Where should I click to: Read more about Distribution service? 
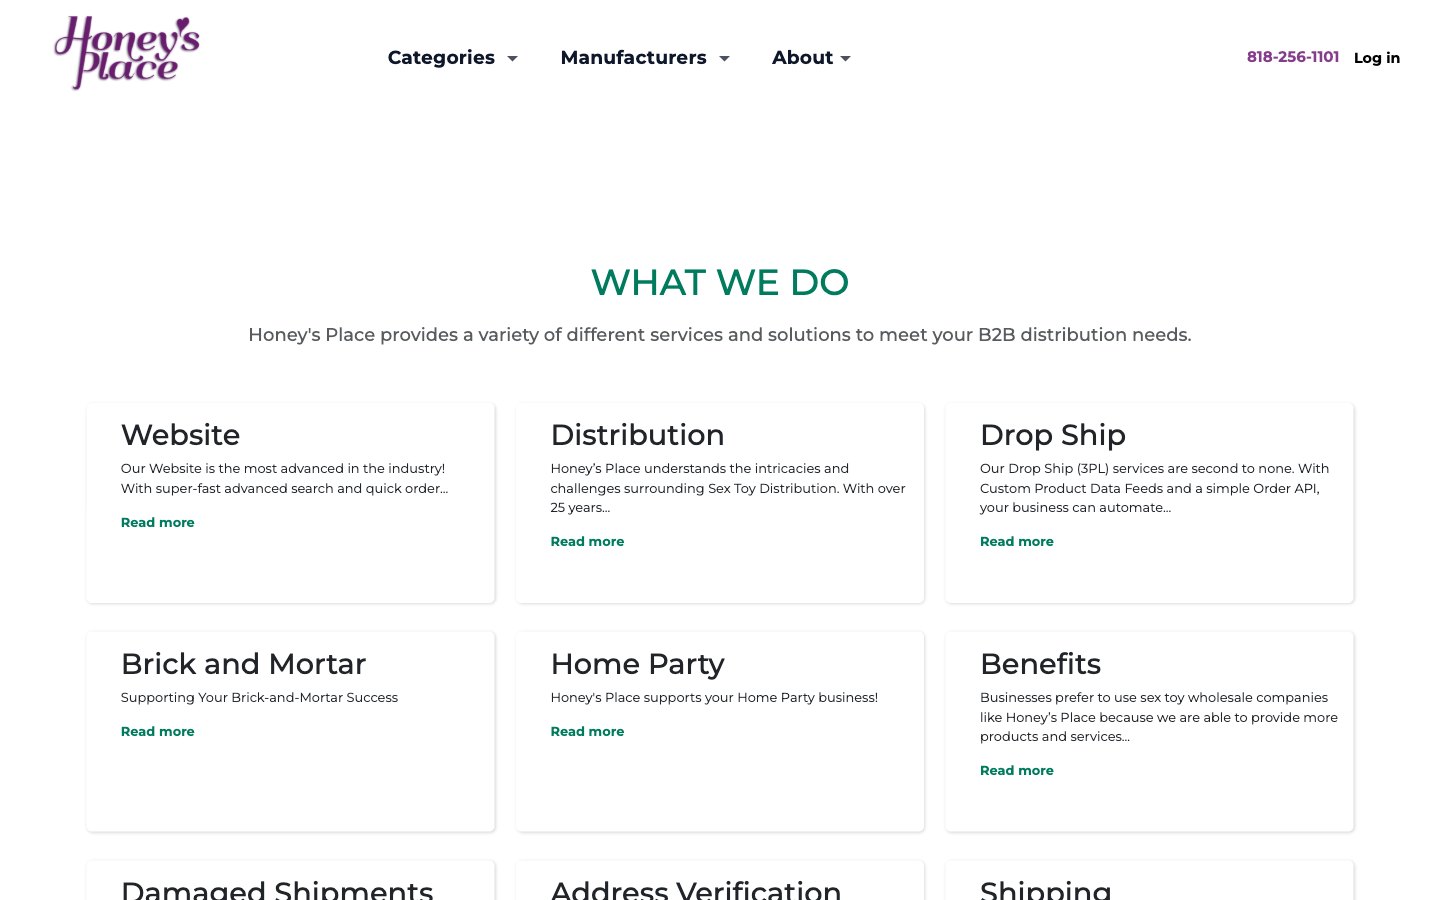click(587, 541)
